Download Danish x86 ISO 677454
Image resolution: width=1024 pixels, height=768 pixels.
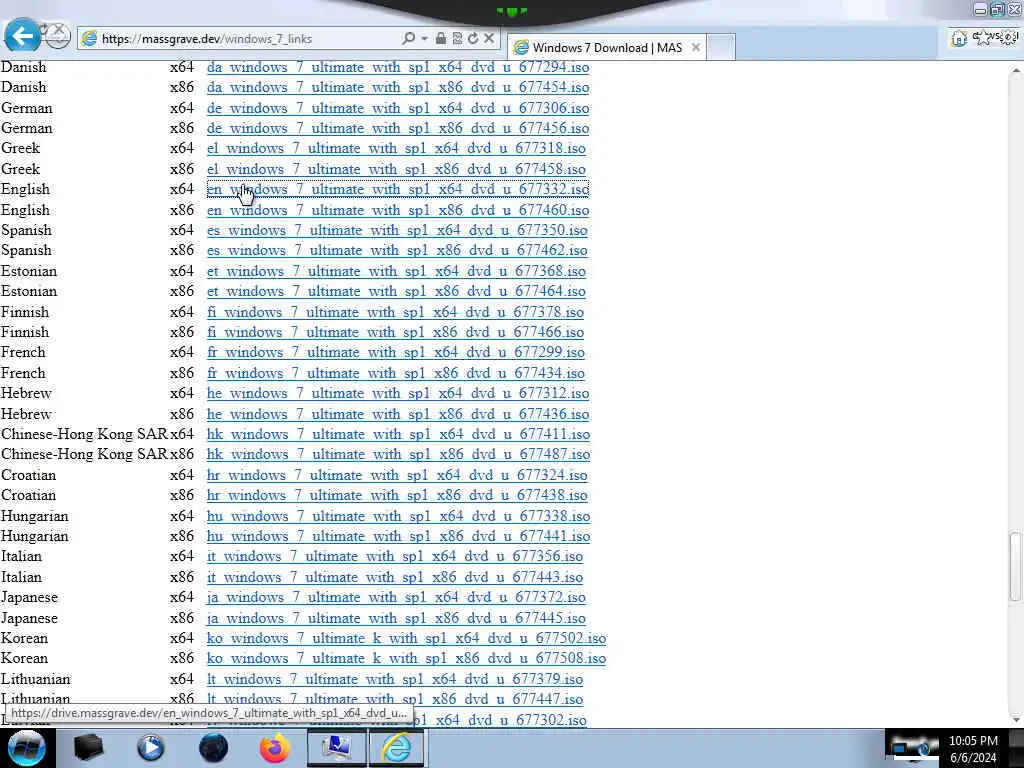[398, 88]
